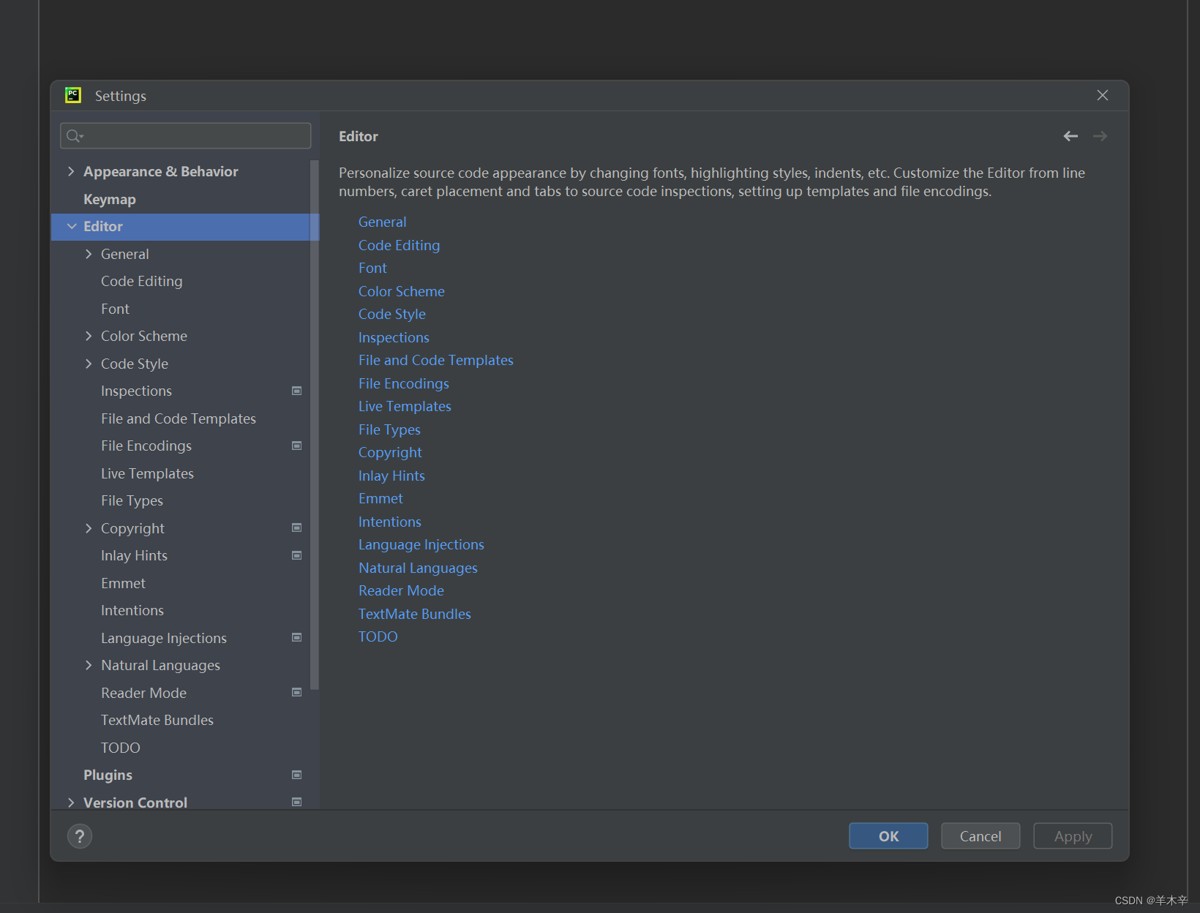
Task: Select TextMate Bundles in settings tree
Action: (x=157, y=720)
